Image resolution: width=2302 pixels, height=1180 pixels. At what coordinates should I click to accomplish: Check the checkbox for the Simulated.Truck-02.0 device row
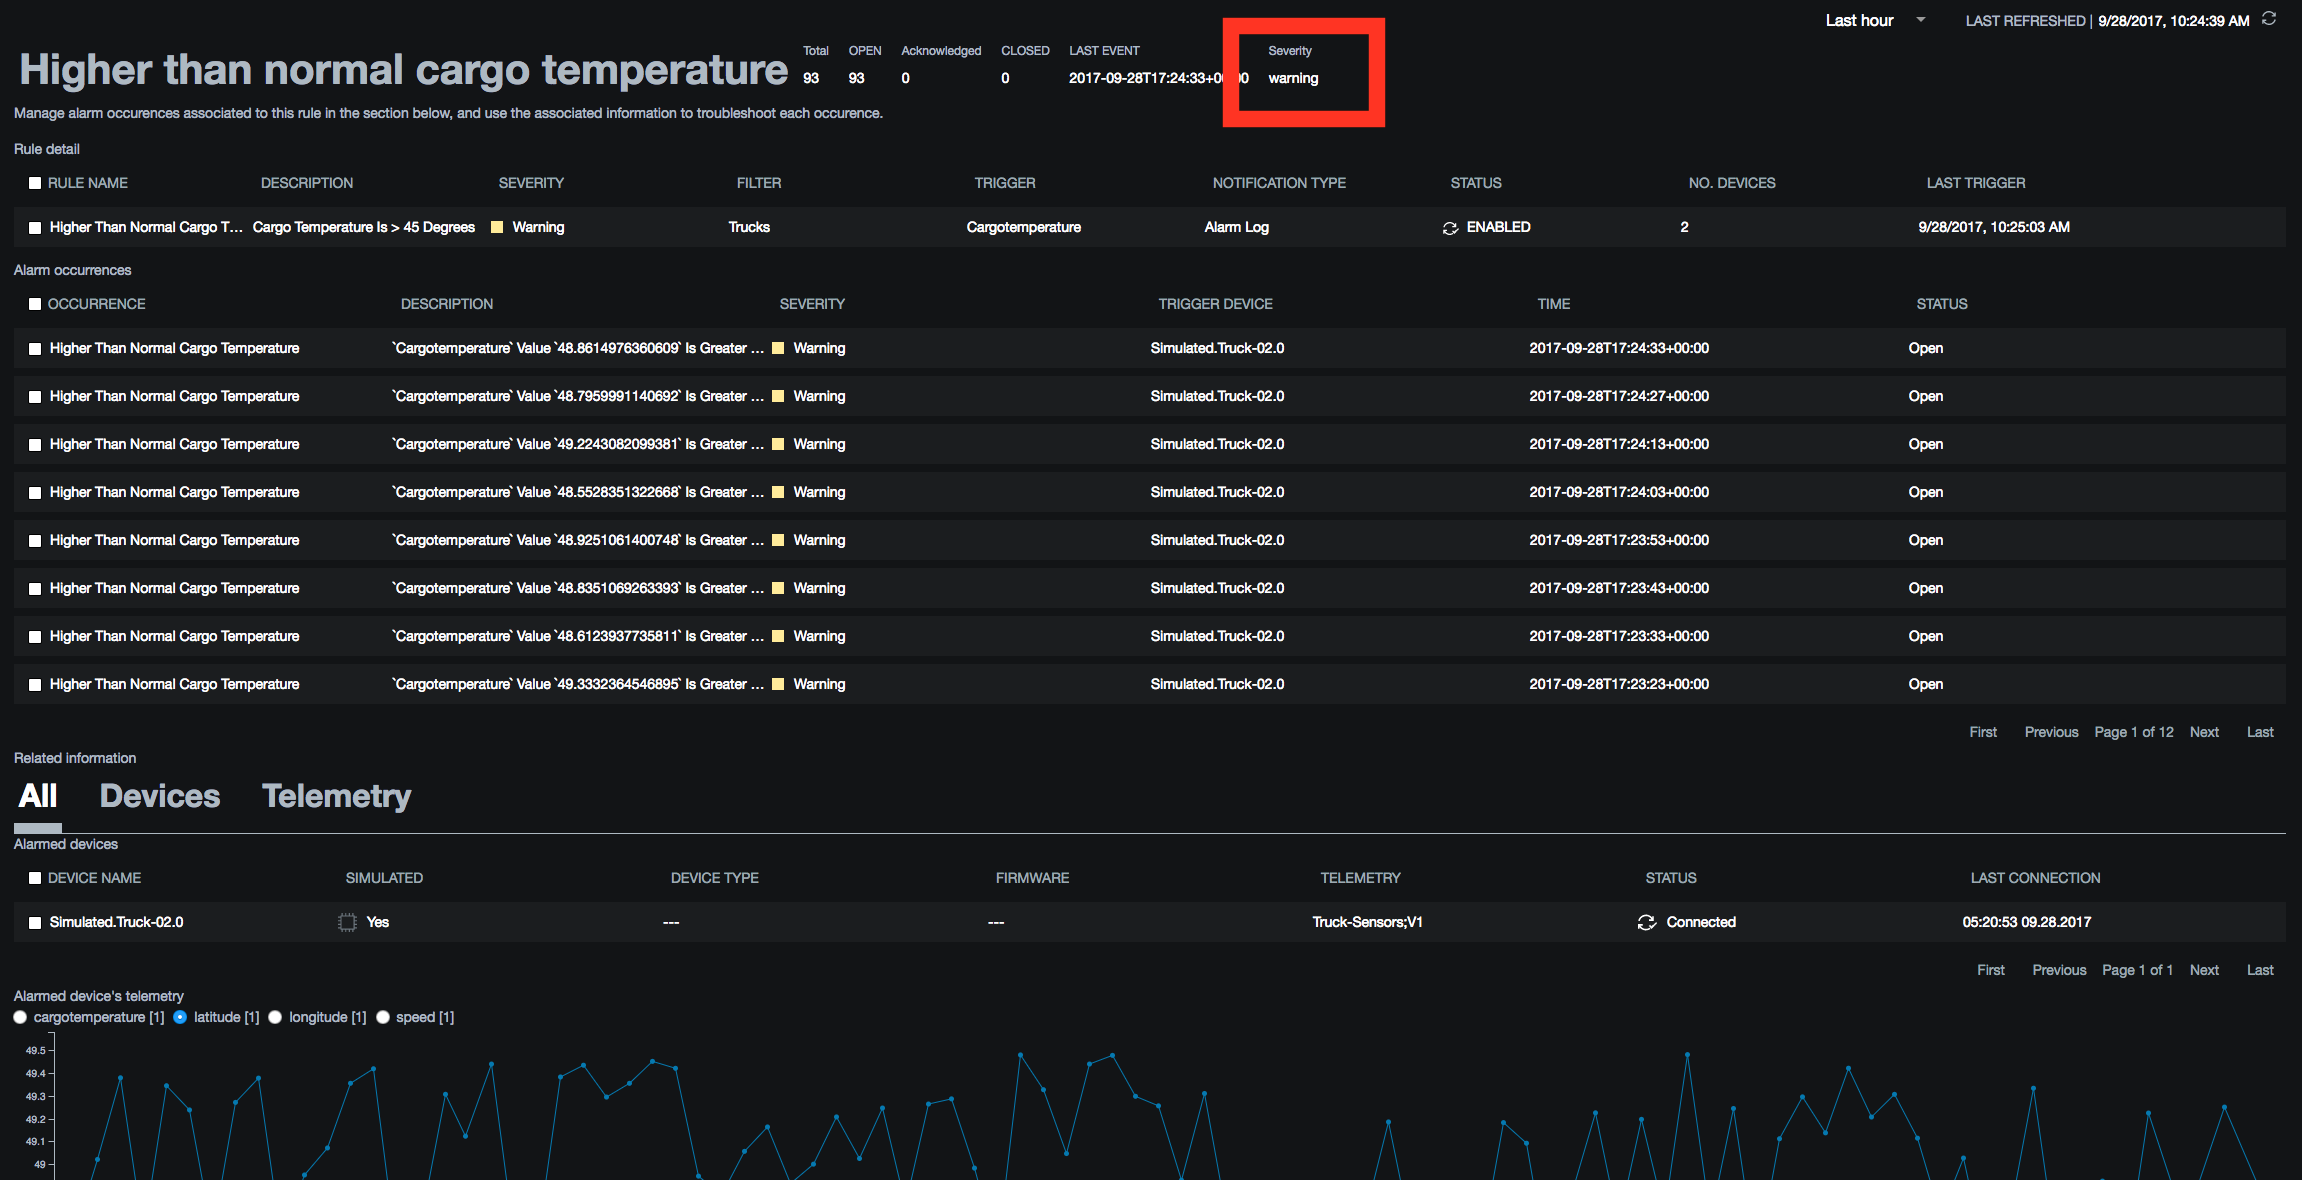[34, 921]
